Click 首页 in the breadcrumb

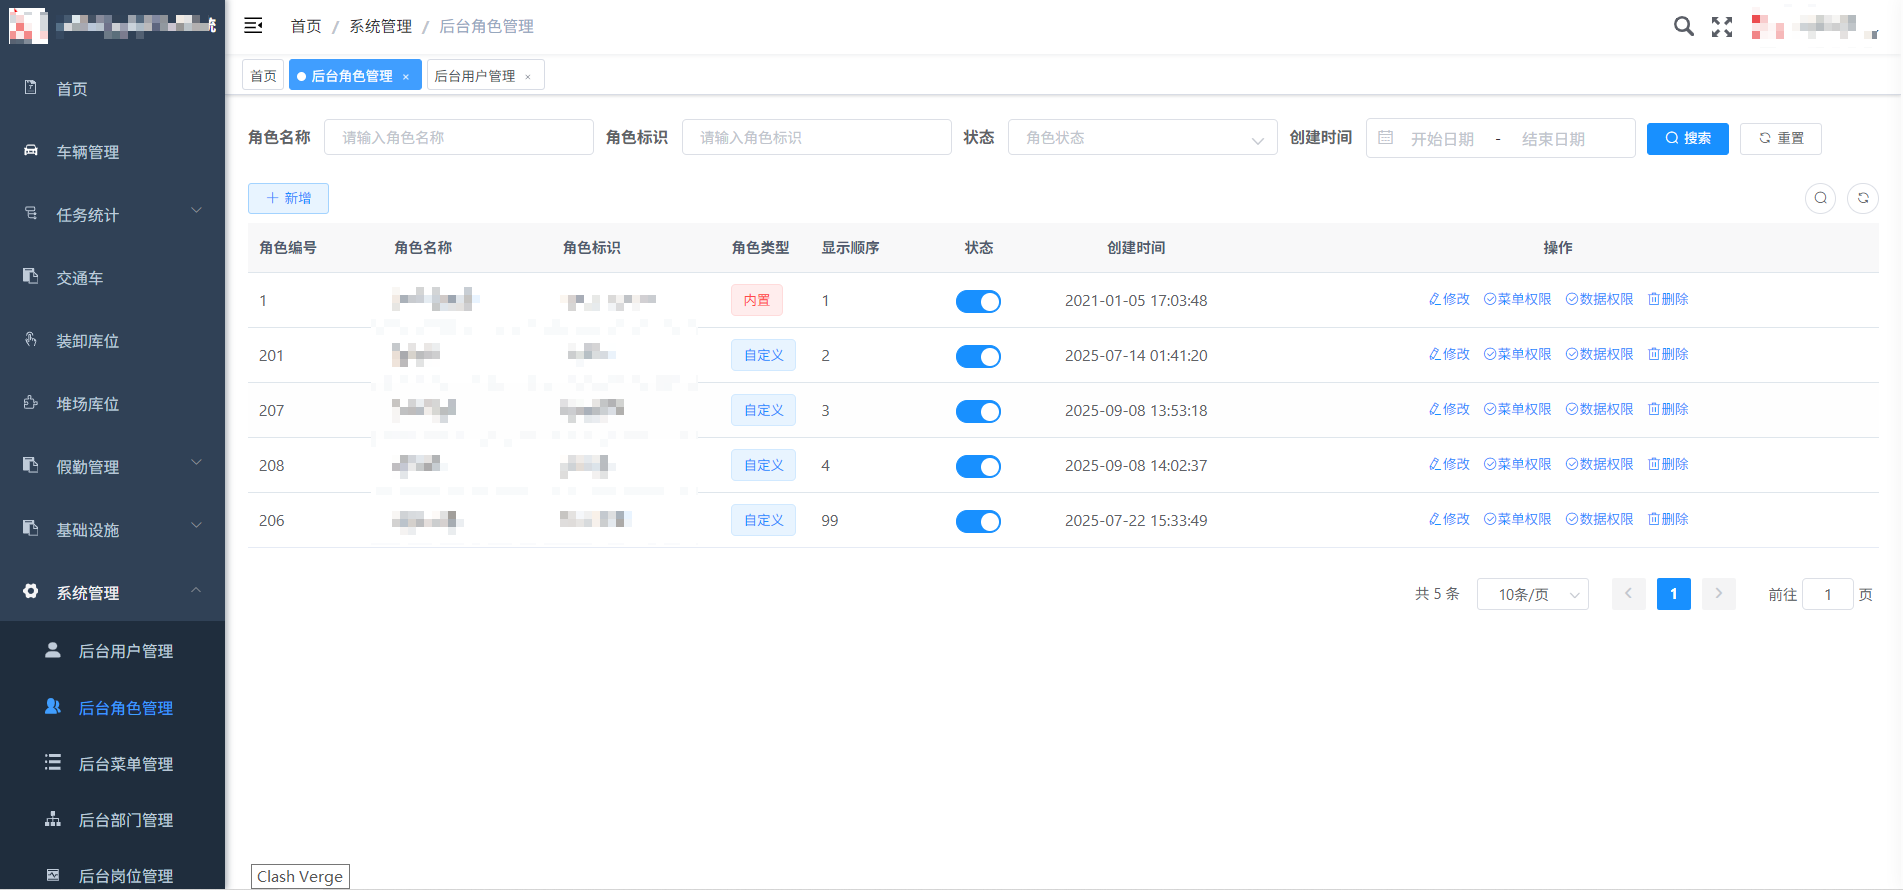tap(306, 26)
